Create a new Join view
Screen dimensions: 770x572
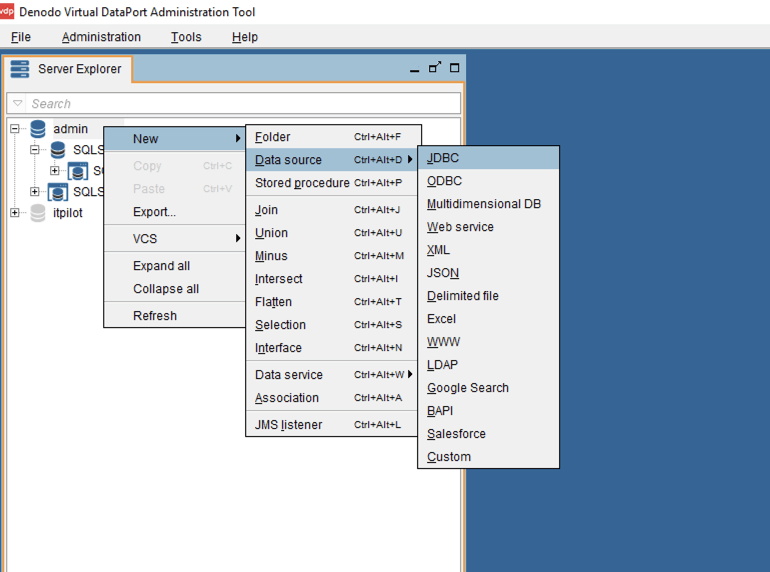pos(331,210)
